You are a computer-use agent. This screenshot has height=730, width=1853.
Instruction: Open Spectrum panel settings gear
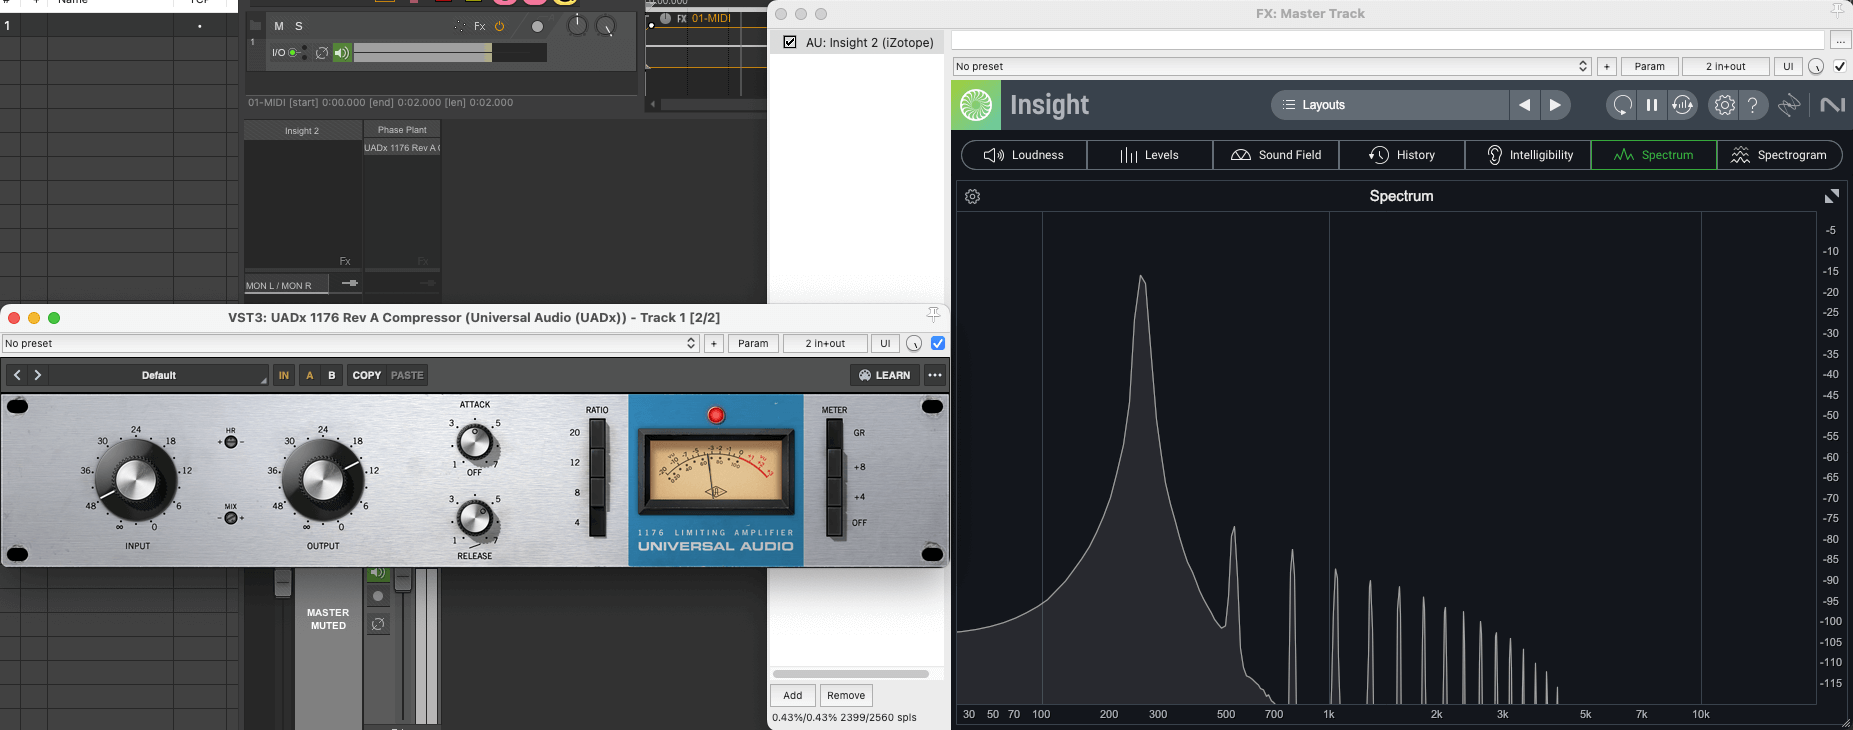[x=972, y=197]
